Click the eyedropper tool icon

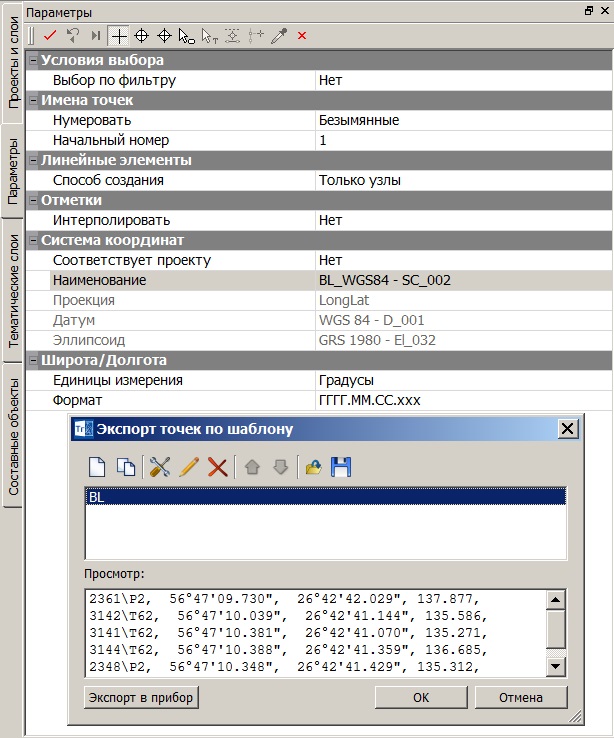281,35
